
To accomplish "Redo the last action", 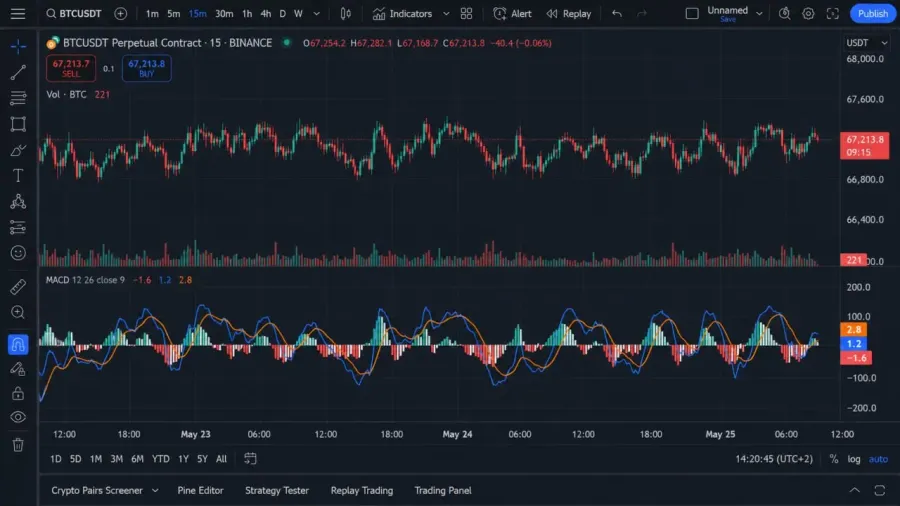I will tap(642, 13).
